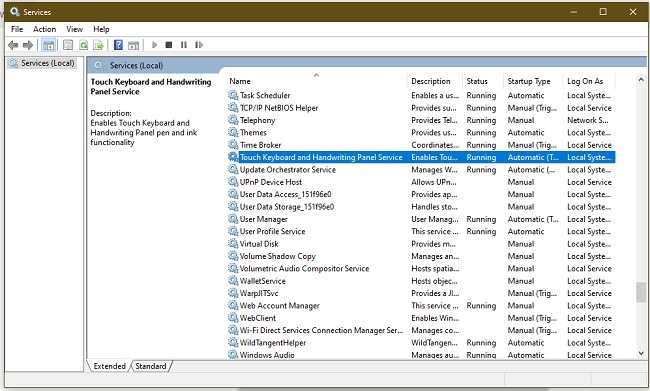Open the Help menu
This screenshot has height=391, width=650.
point(101,29)
